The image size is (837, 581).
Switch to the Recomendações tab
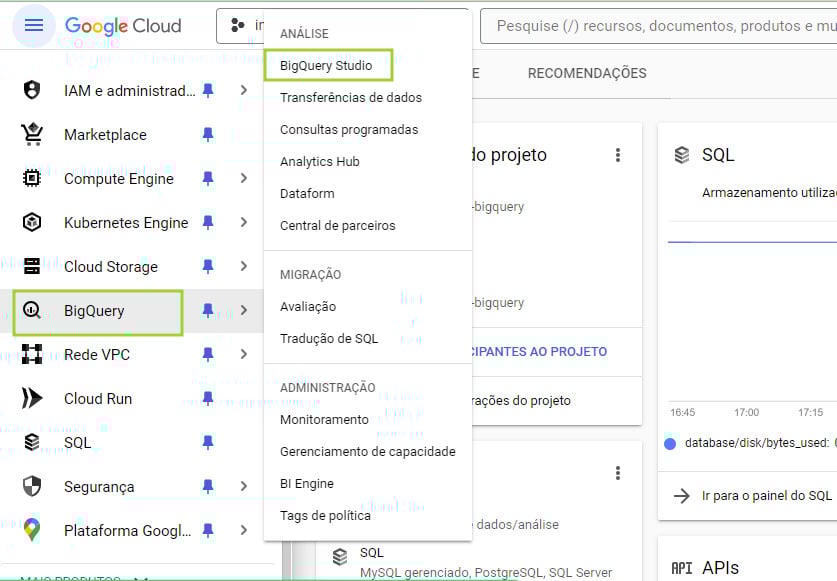point(587,73)
